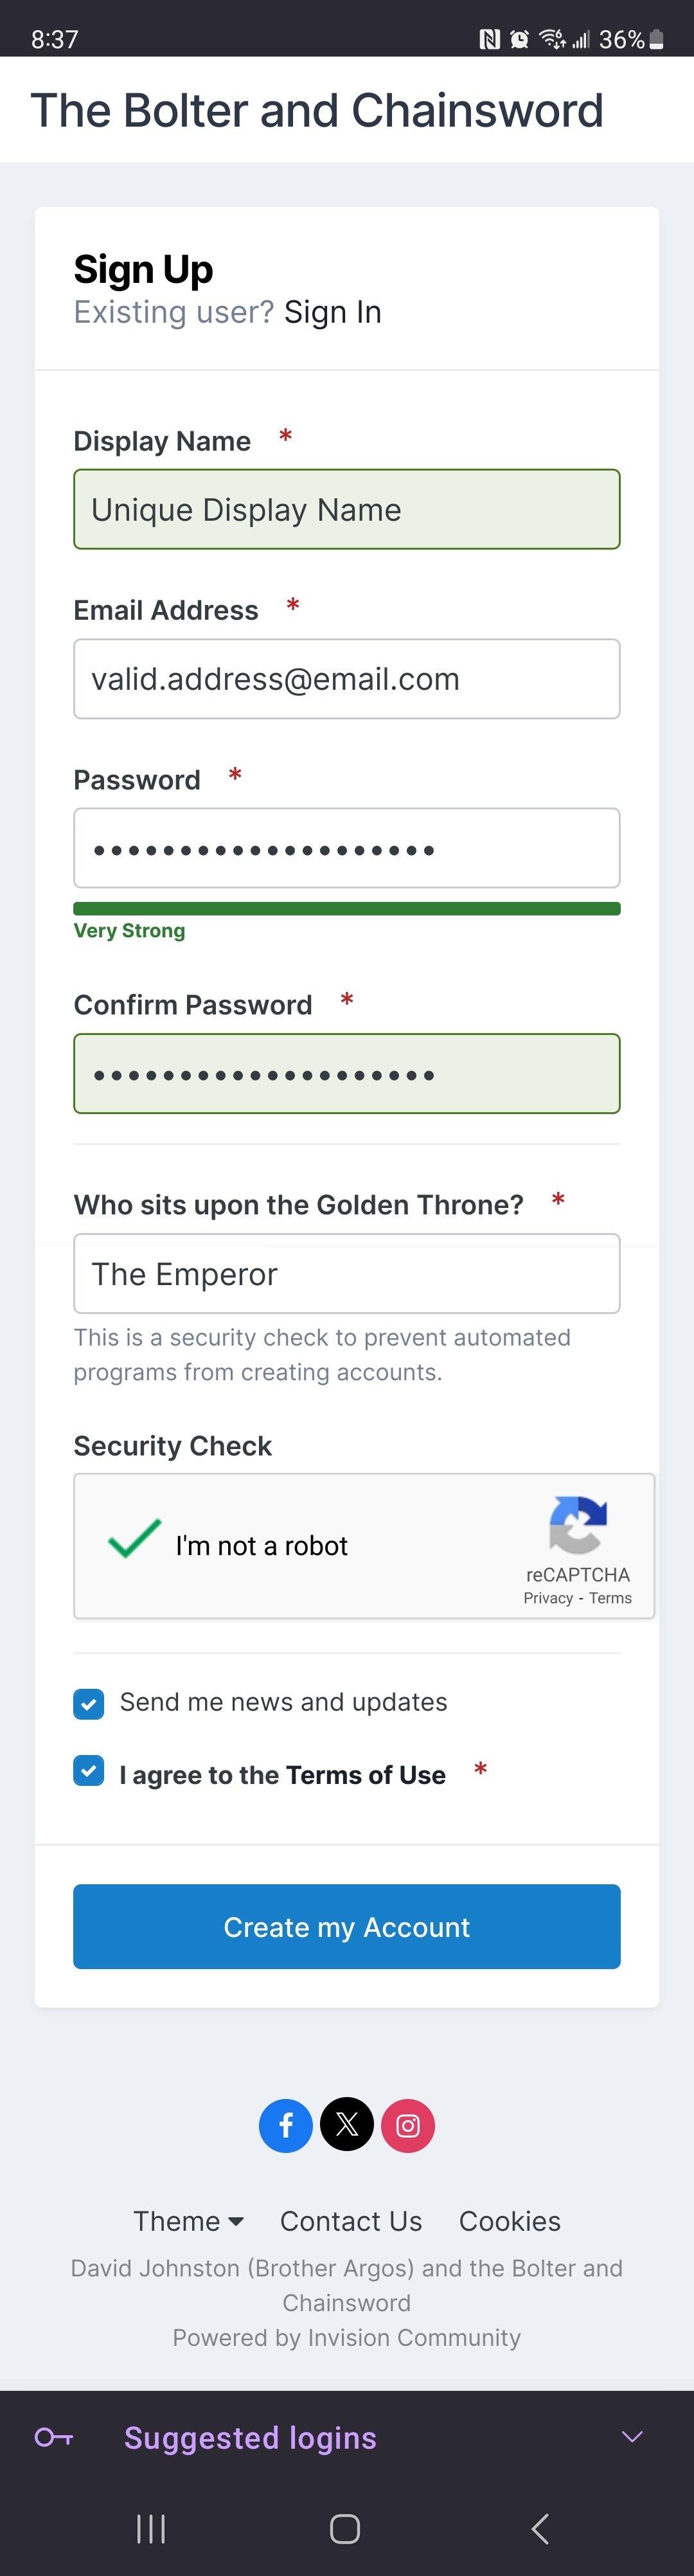Screen dimensions: 694x2576
Task: Go to the Contact Us footer item
Action: pyautogui.click(x=351, y=2221)
